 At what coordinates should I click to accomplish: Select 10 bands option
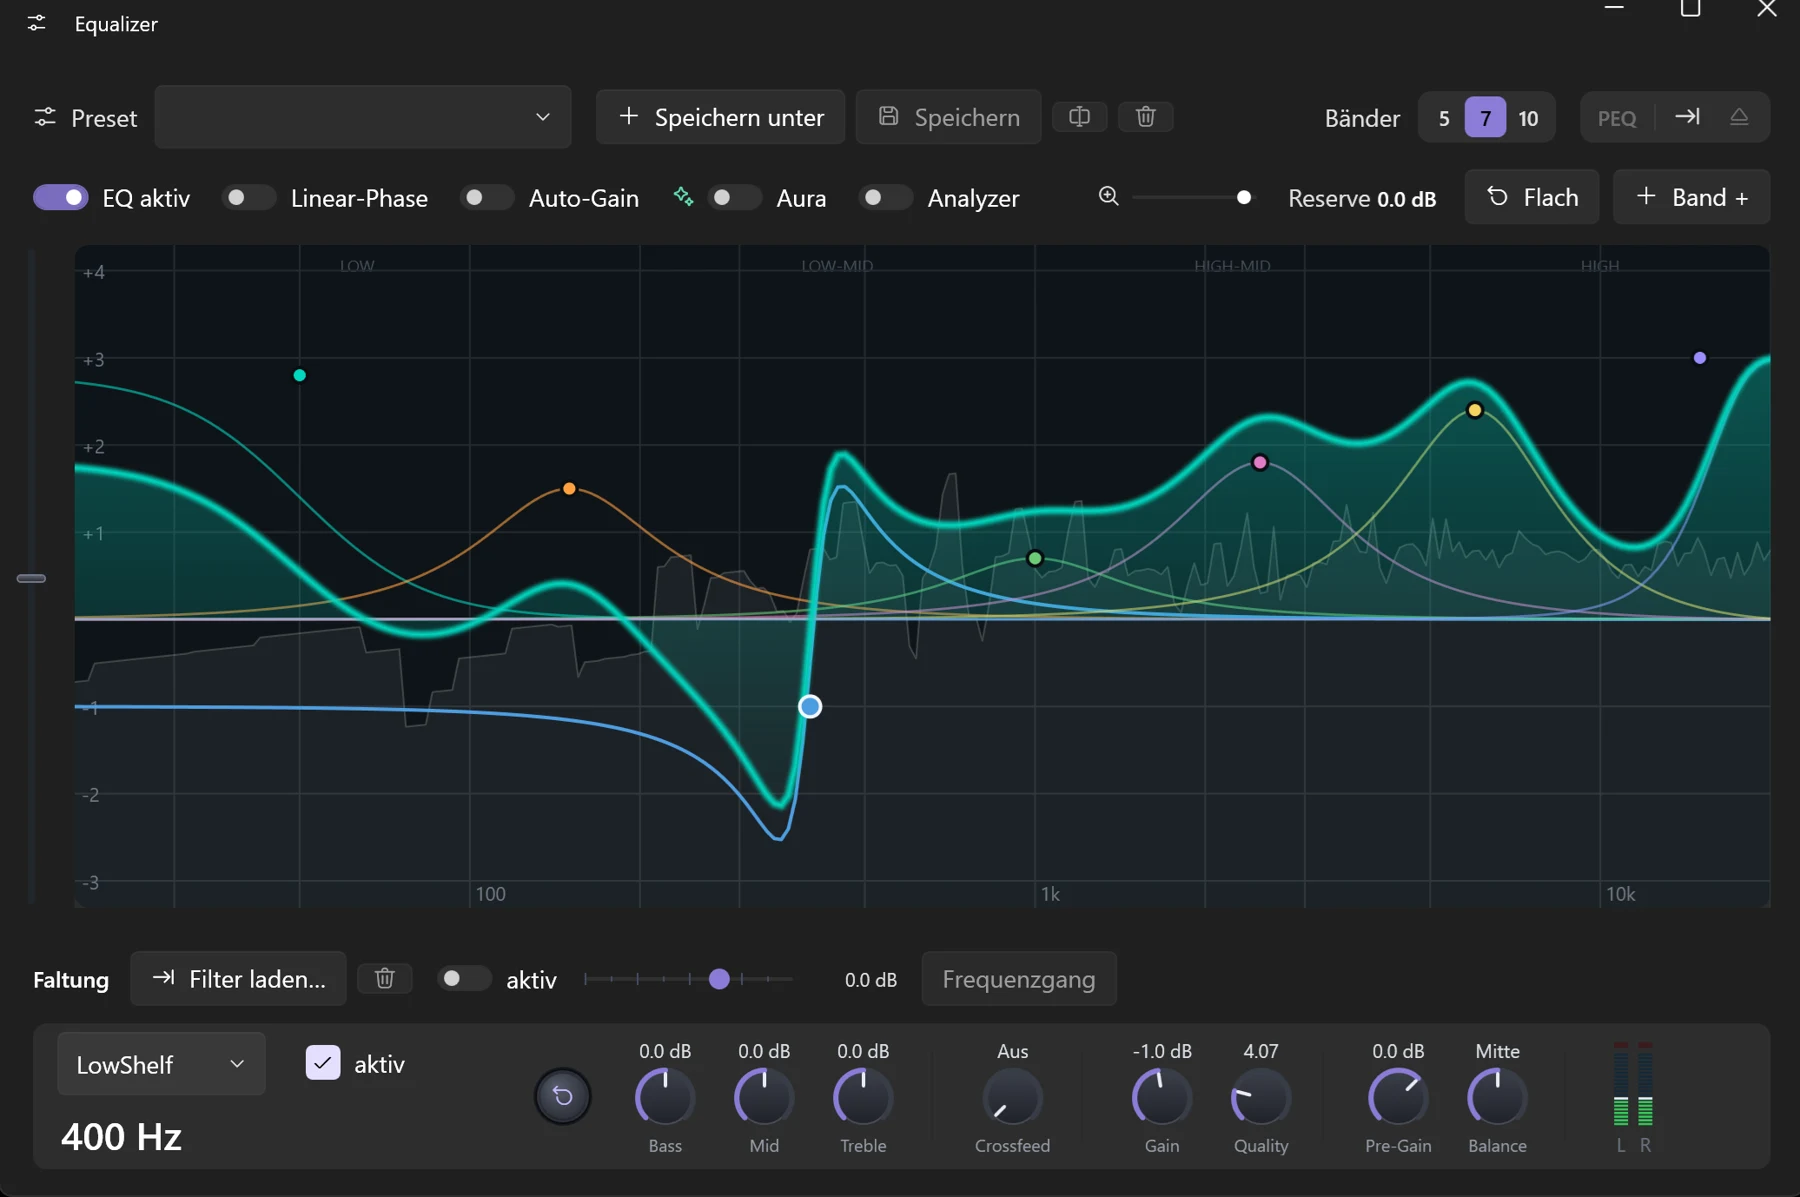1528,118
